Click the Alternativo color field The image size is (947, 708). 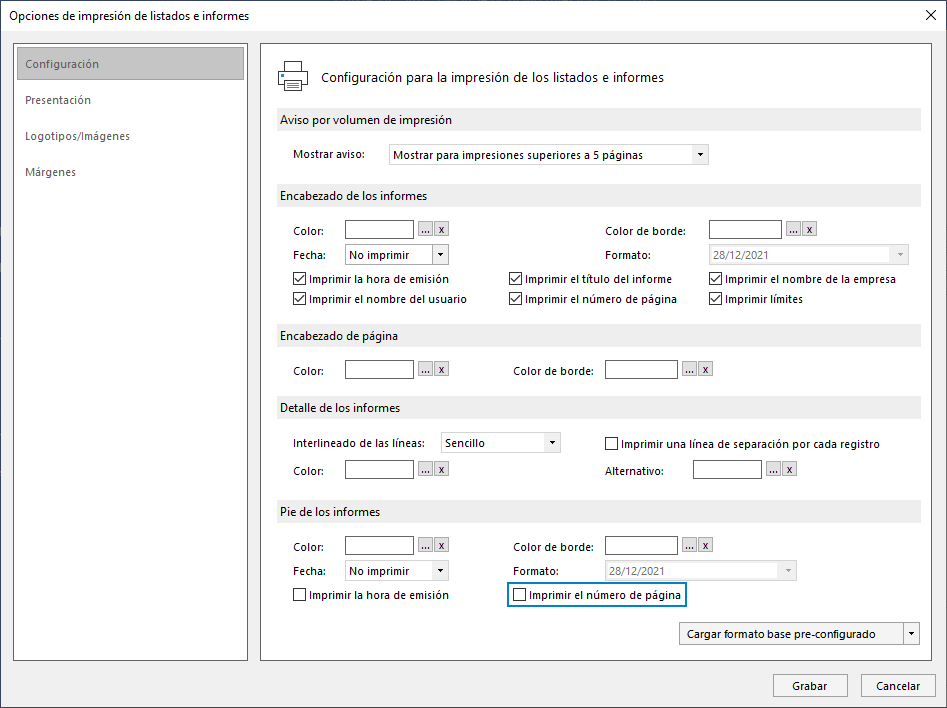pos(727,469)
